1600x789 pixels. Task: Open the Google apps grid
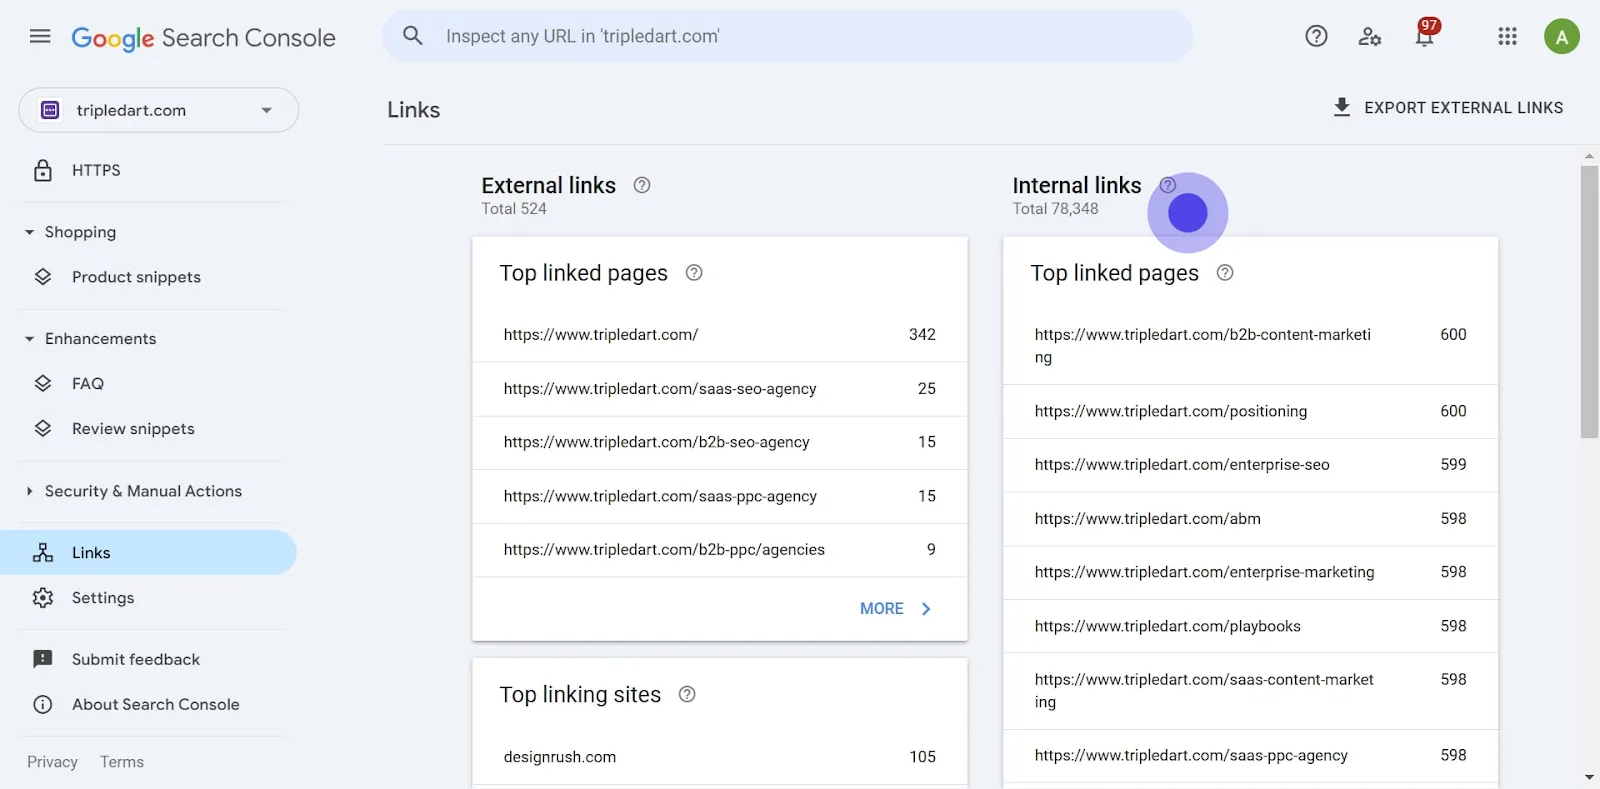tap(1507, 37)
